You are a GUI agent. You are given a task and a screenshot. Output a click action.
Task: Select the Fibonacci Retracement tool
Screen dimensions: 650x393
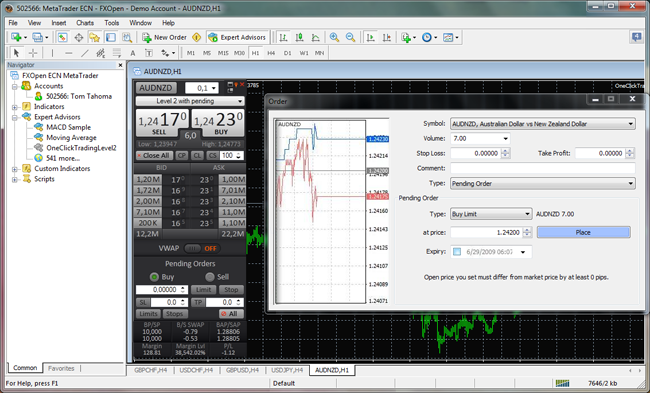pos(116,53)
